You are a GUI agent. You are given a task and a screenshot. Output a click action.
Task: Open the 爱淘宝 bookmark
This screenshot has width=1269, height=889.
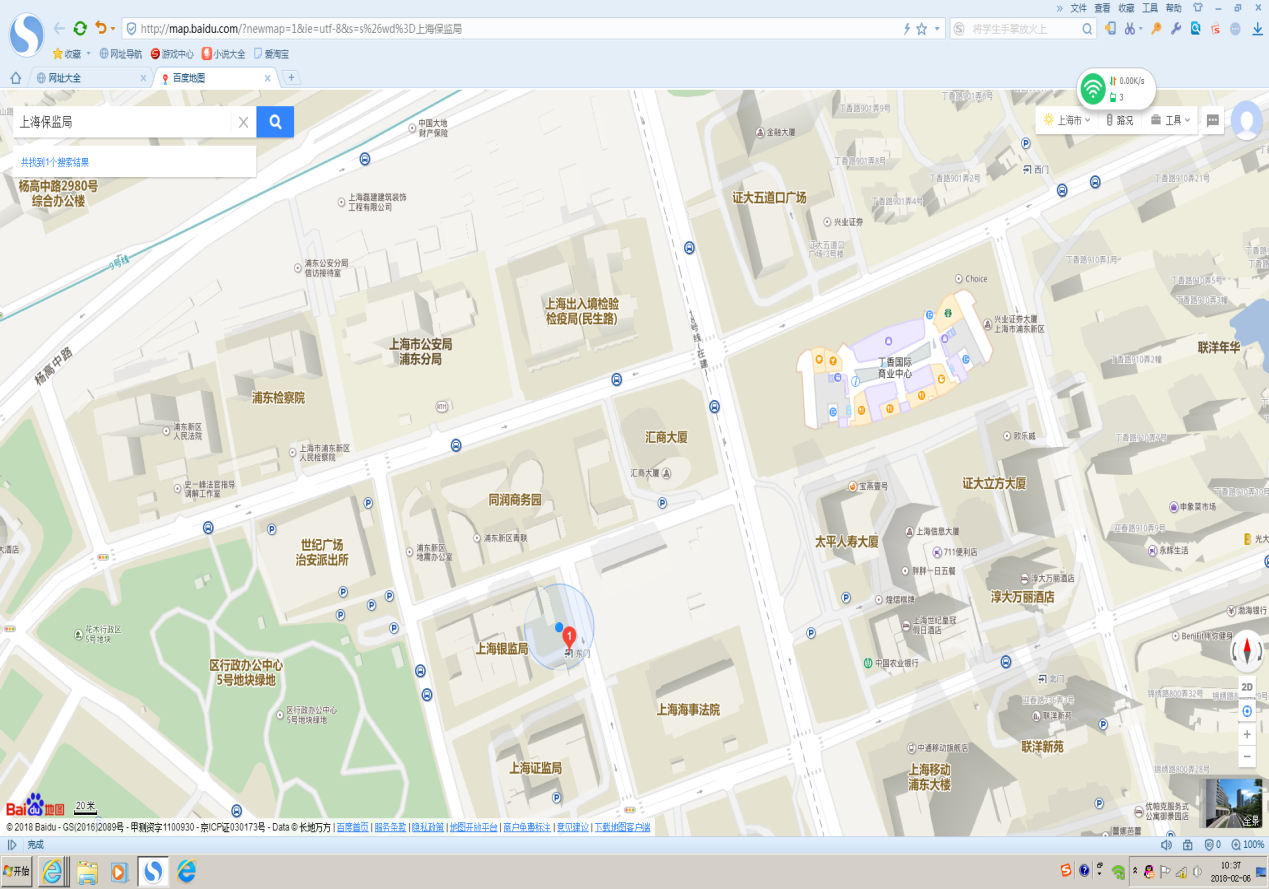[x=271, y=54]
